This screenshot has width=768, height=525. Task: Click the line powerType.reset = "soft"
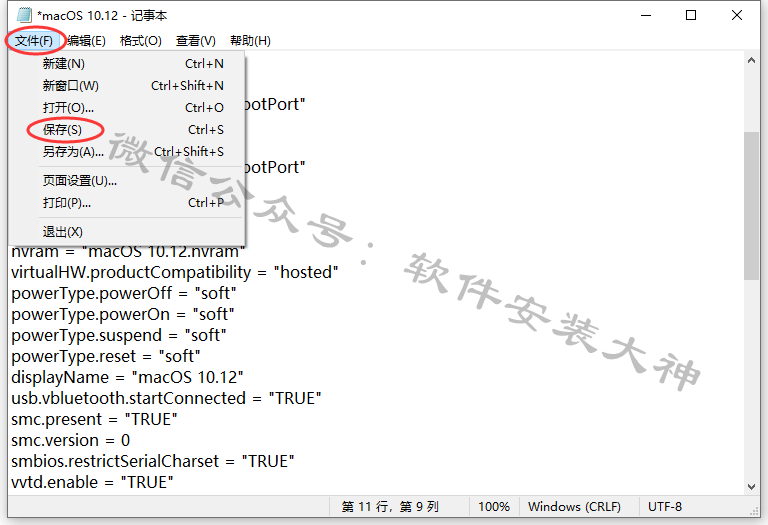pyautogui.click(x=106, y=356)
